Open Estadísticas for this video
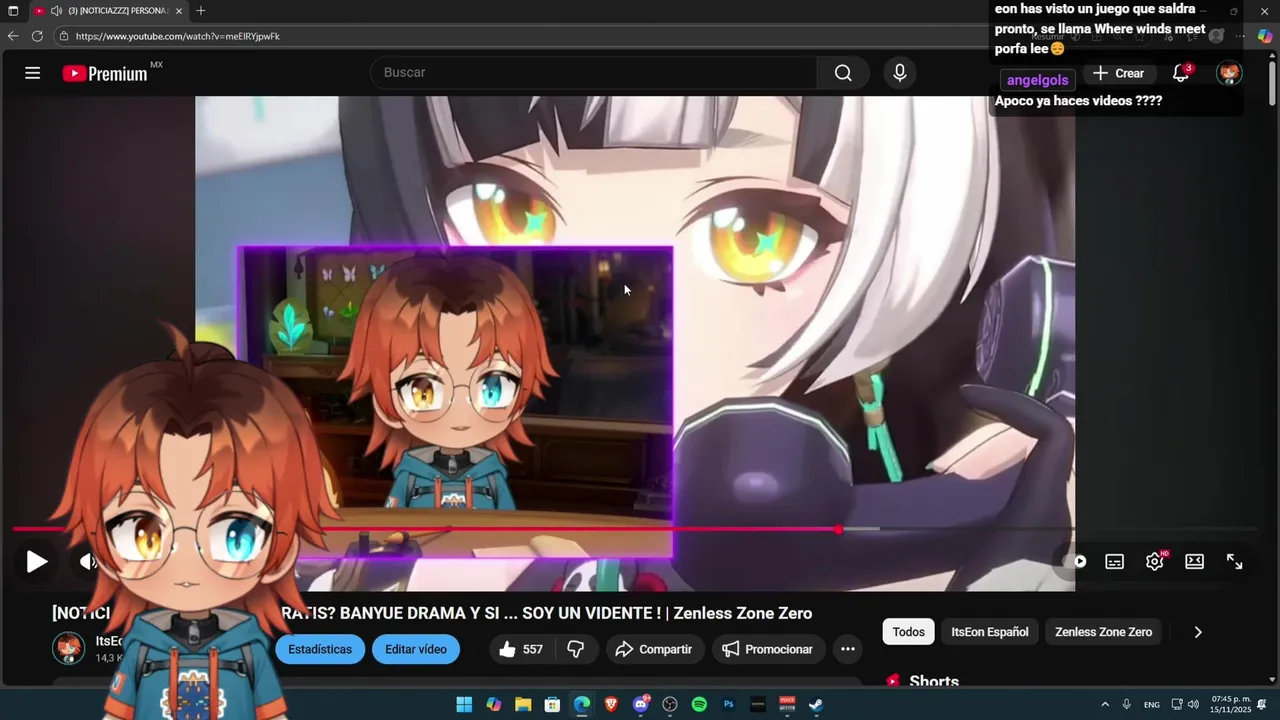 pyautogui.click(x=320, y=649)
